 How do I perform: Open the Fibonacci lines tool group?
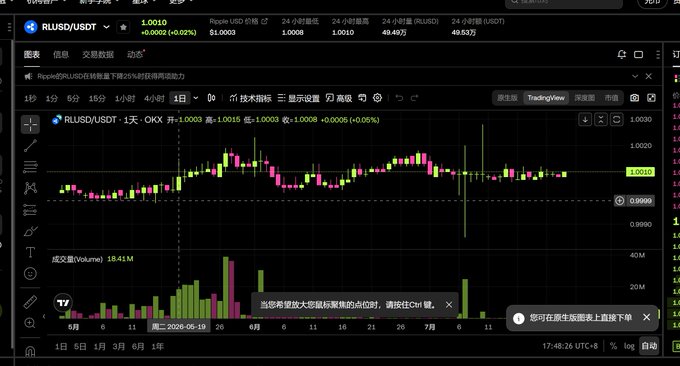click(x=30, y=167)
